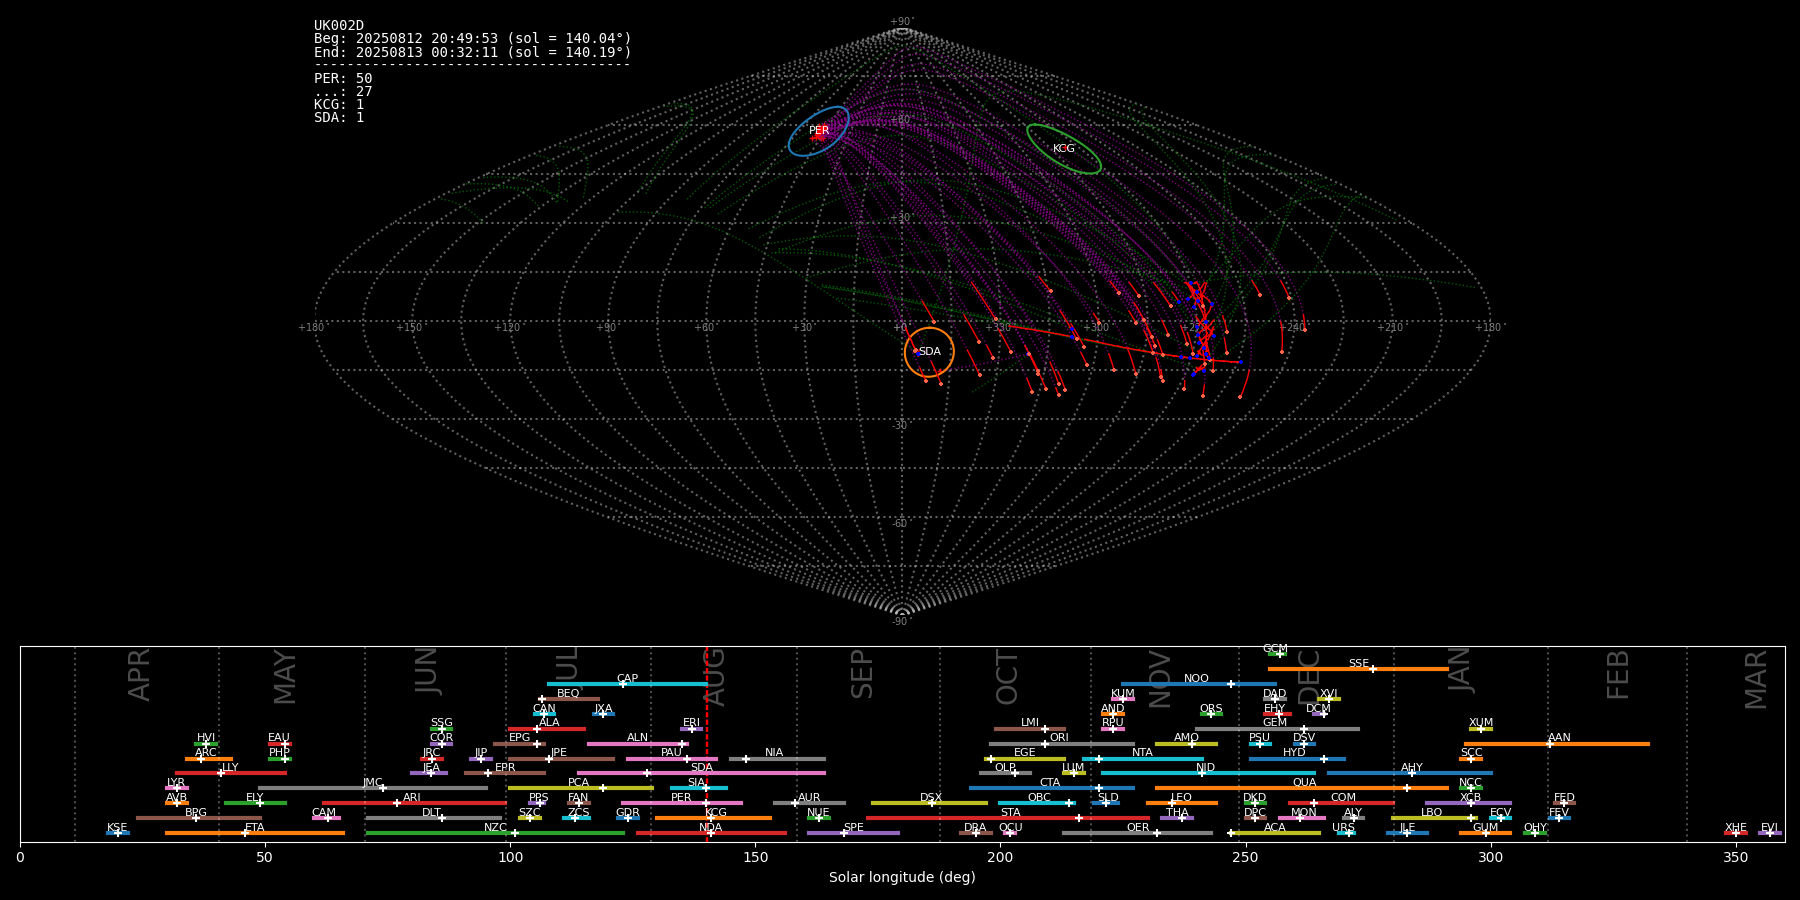The image size is (1800, 900).
Task: Click the XHE shower label
Action: [1736, 827]
